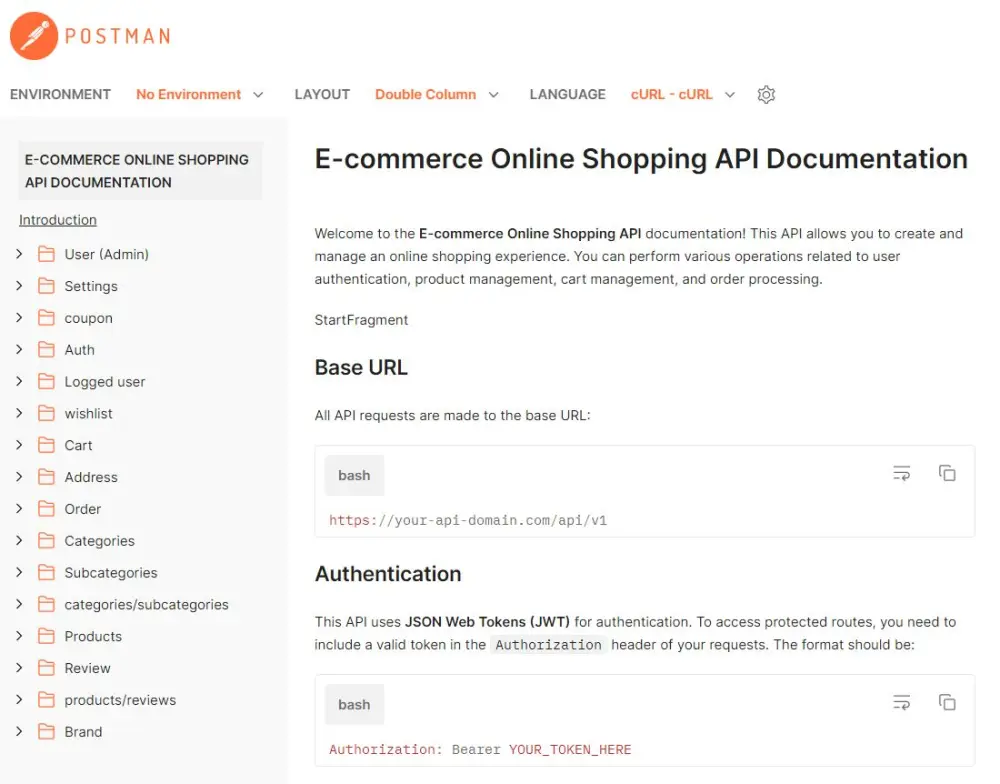
Task: Click the folder icon next to Products
Action: click(46, 636)
